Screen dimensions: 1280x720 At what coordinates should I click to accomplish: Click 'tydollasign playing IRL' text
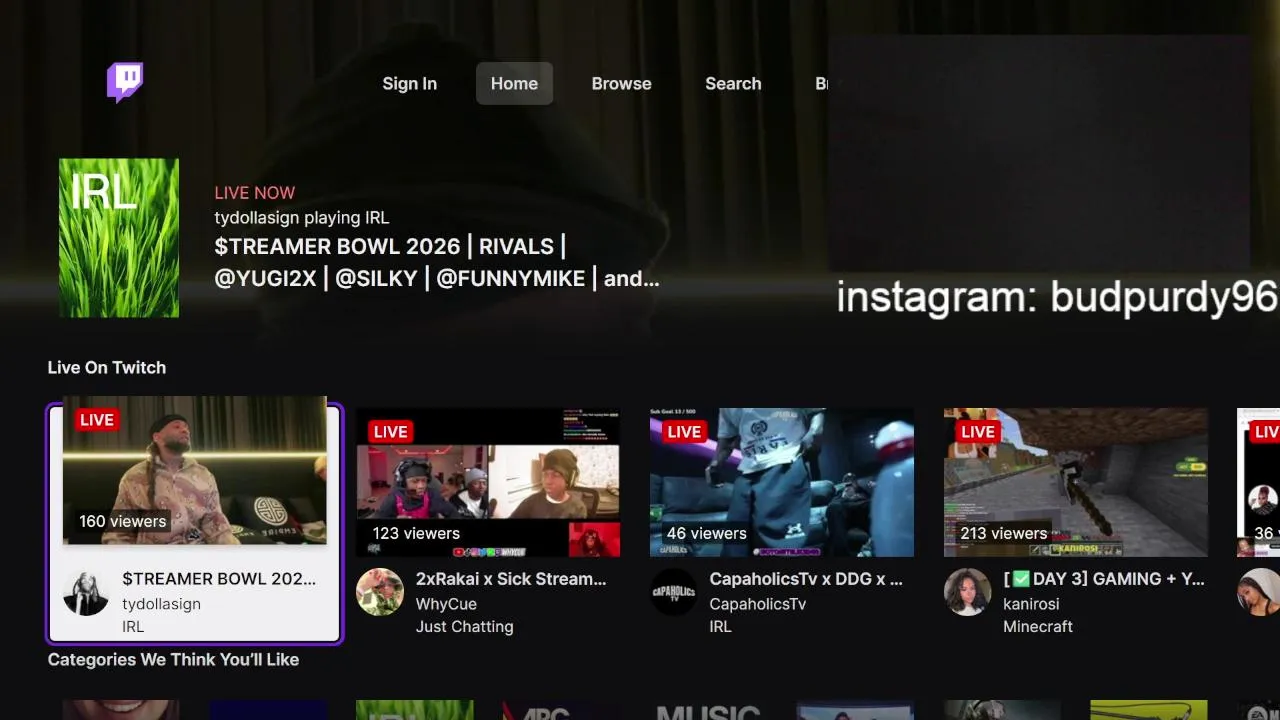302,218
